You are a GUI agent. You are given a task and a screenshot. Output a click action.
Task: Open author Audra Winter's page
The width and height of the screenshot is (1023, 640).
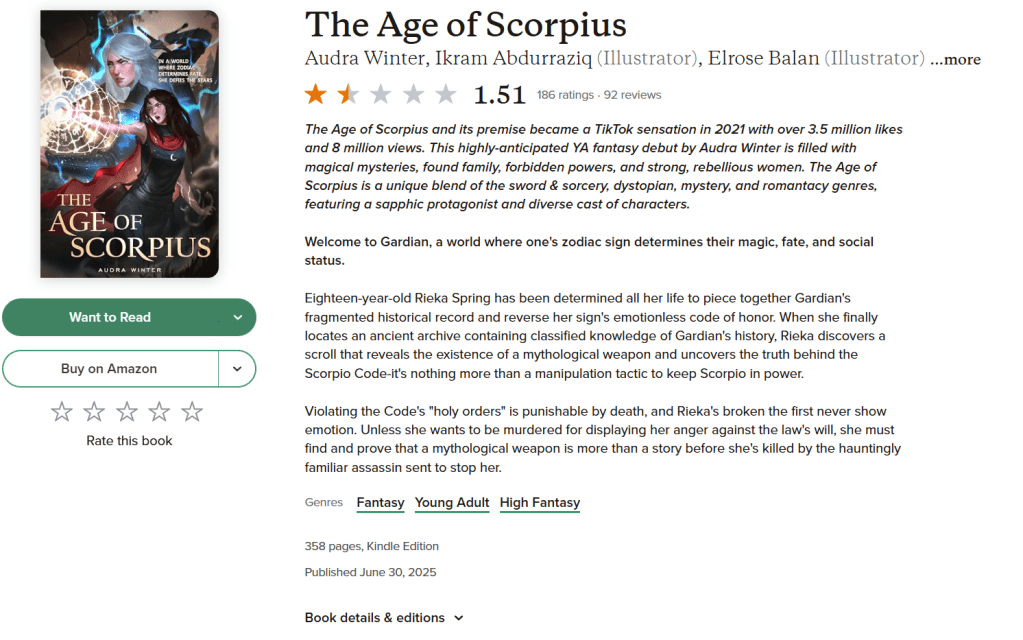tap(364, 58)
